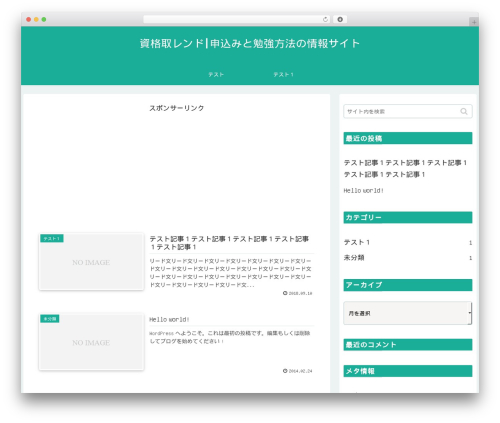500x423 pixels.
Task: Click thumbnail of テスト記事1 post
Action: pyautogui.click(x=91, y=262)
